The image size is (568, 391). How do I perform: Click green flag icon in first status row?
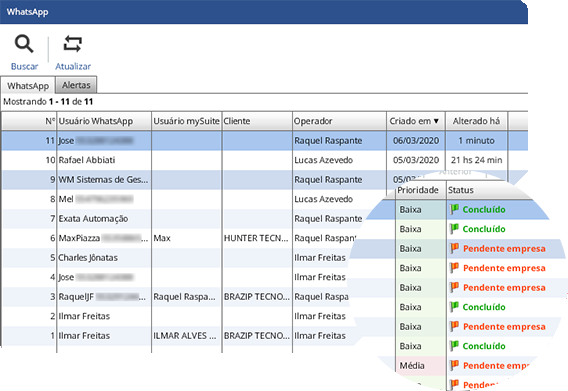(x=454, y=209)
